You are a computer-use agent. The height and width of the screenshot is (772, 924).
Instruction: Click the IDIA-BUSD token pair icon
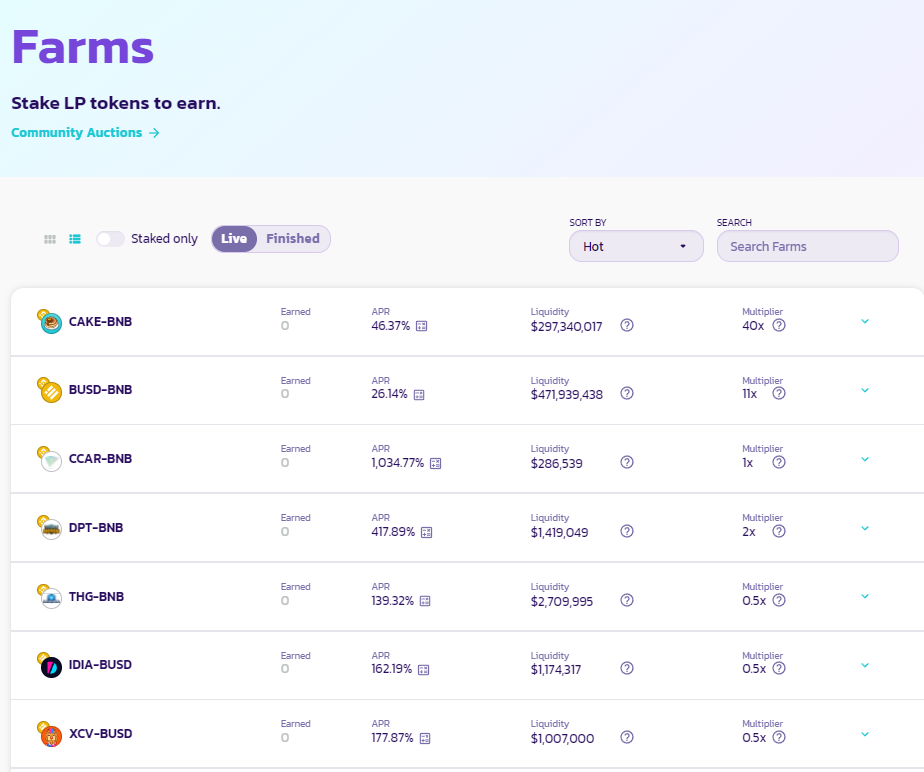[x=50, y=665]
